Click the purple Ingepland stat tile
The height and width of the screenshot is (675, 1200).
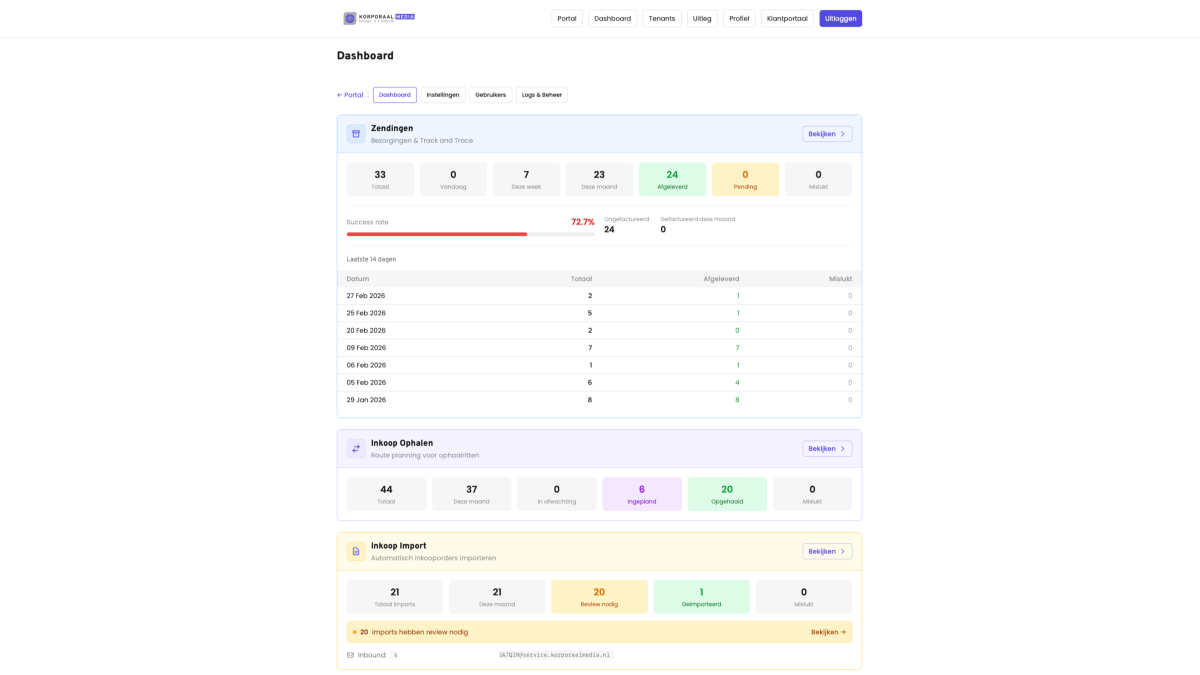click(641, 494)
